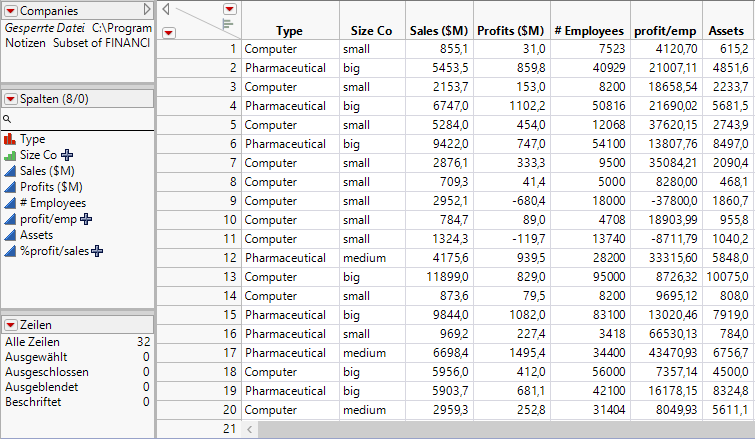Click the Ausgeschlossen entry in Zeilen panel

(x=78, y=372)
